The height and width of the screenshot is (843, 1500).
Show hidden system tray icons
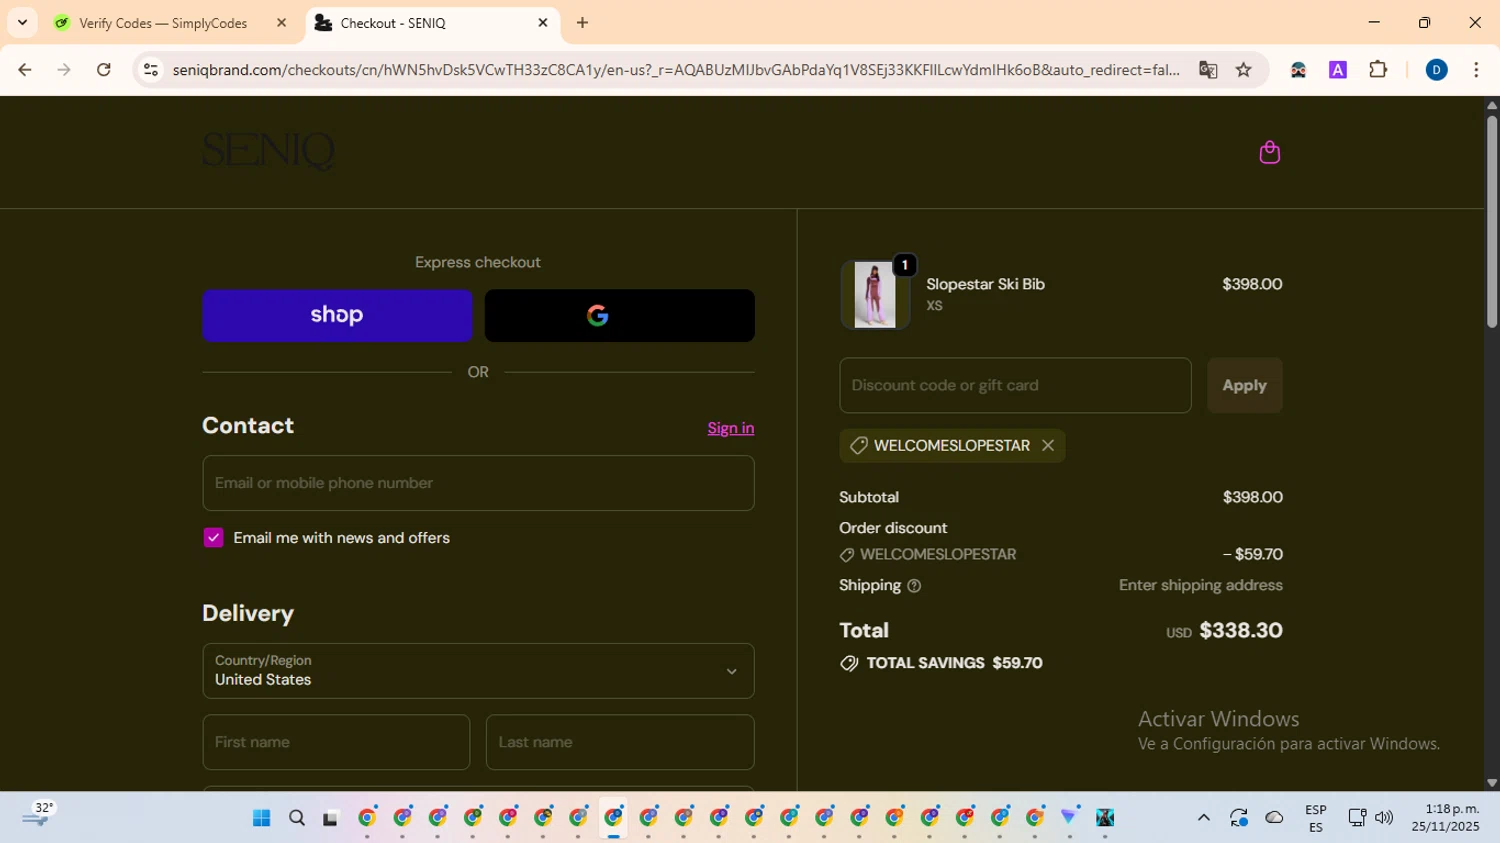[1204, 818]
